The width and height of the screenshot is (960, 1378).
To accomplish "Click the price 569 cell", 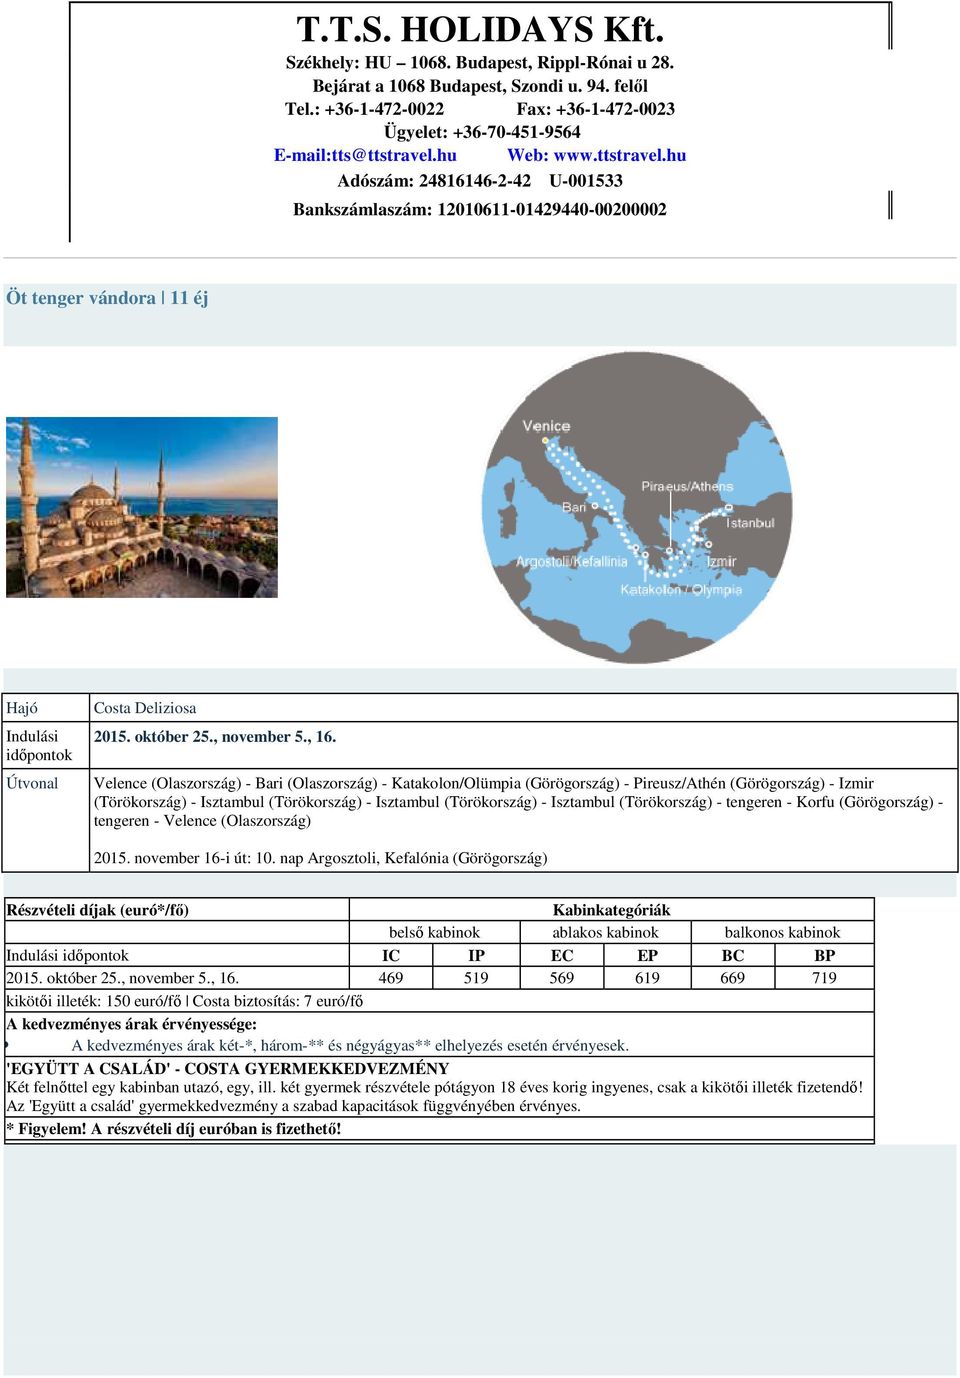I will [562, 978].
